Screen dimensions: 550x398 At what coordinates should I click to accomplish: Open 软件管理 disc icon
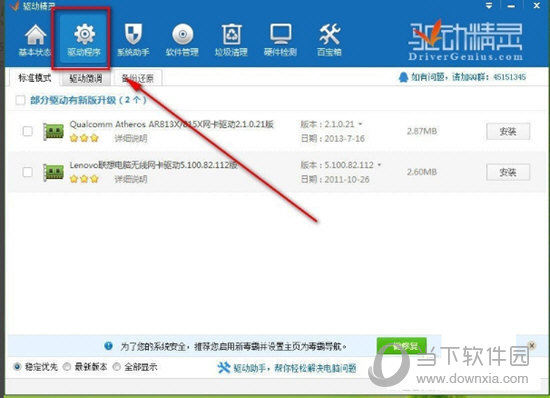(182, 34)
